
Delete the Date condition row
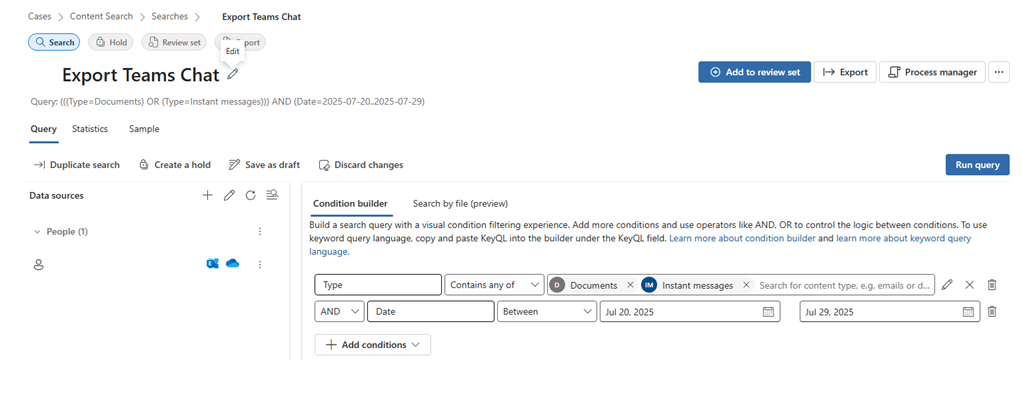[x=992, y=311]
